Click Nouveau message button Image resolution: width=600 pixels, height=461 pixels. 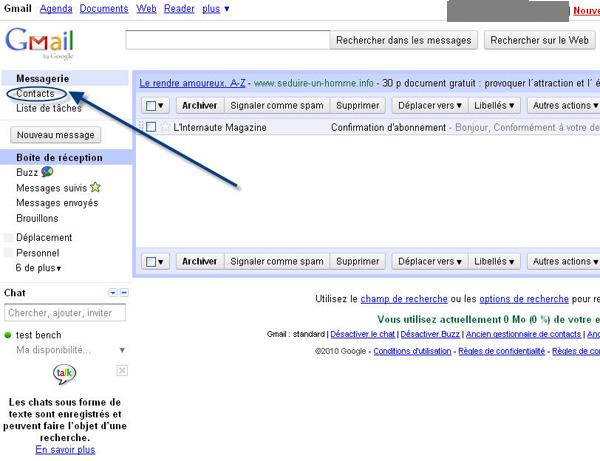[55, 135]
